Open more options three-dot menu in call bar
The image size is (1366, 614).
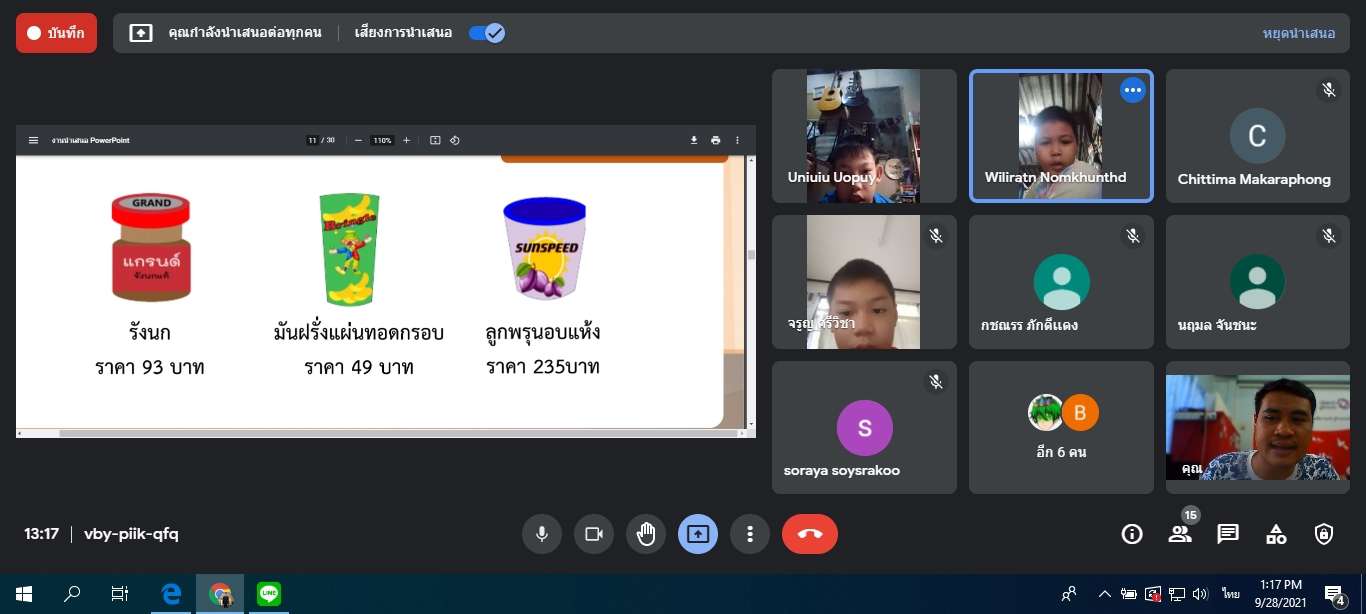click(x=750, y=534)
